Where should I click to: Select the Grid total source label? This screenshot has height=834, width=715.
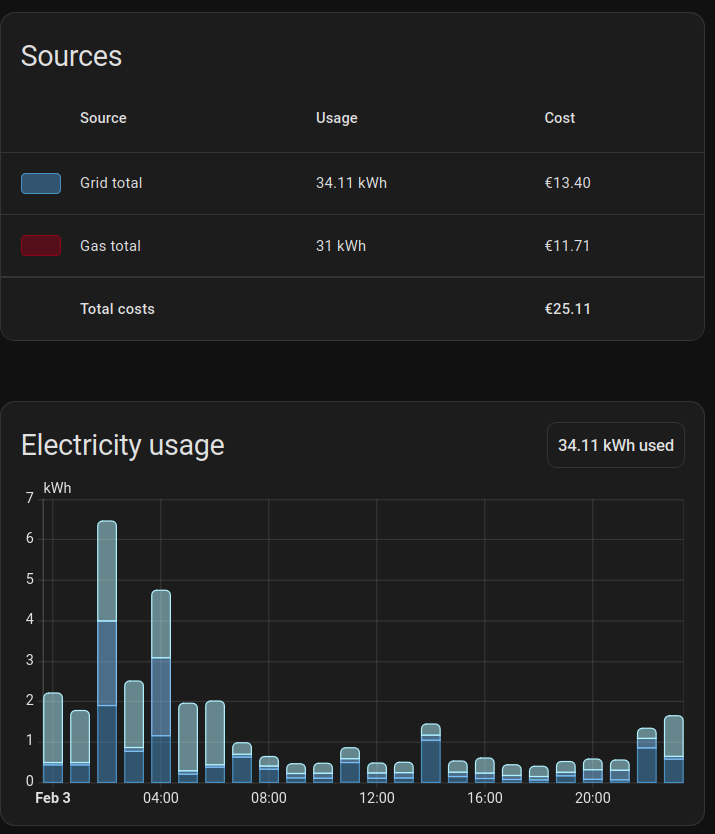tap(111, 183)
